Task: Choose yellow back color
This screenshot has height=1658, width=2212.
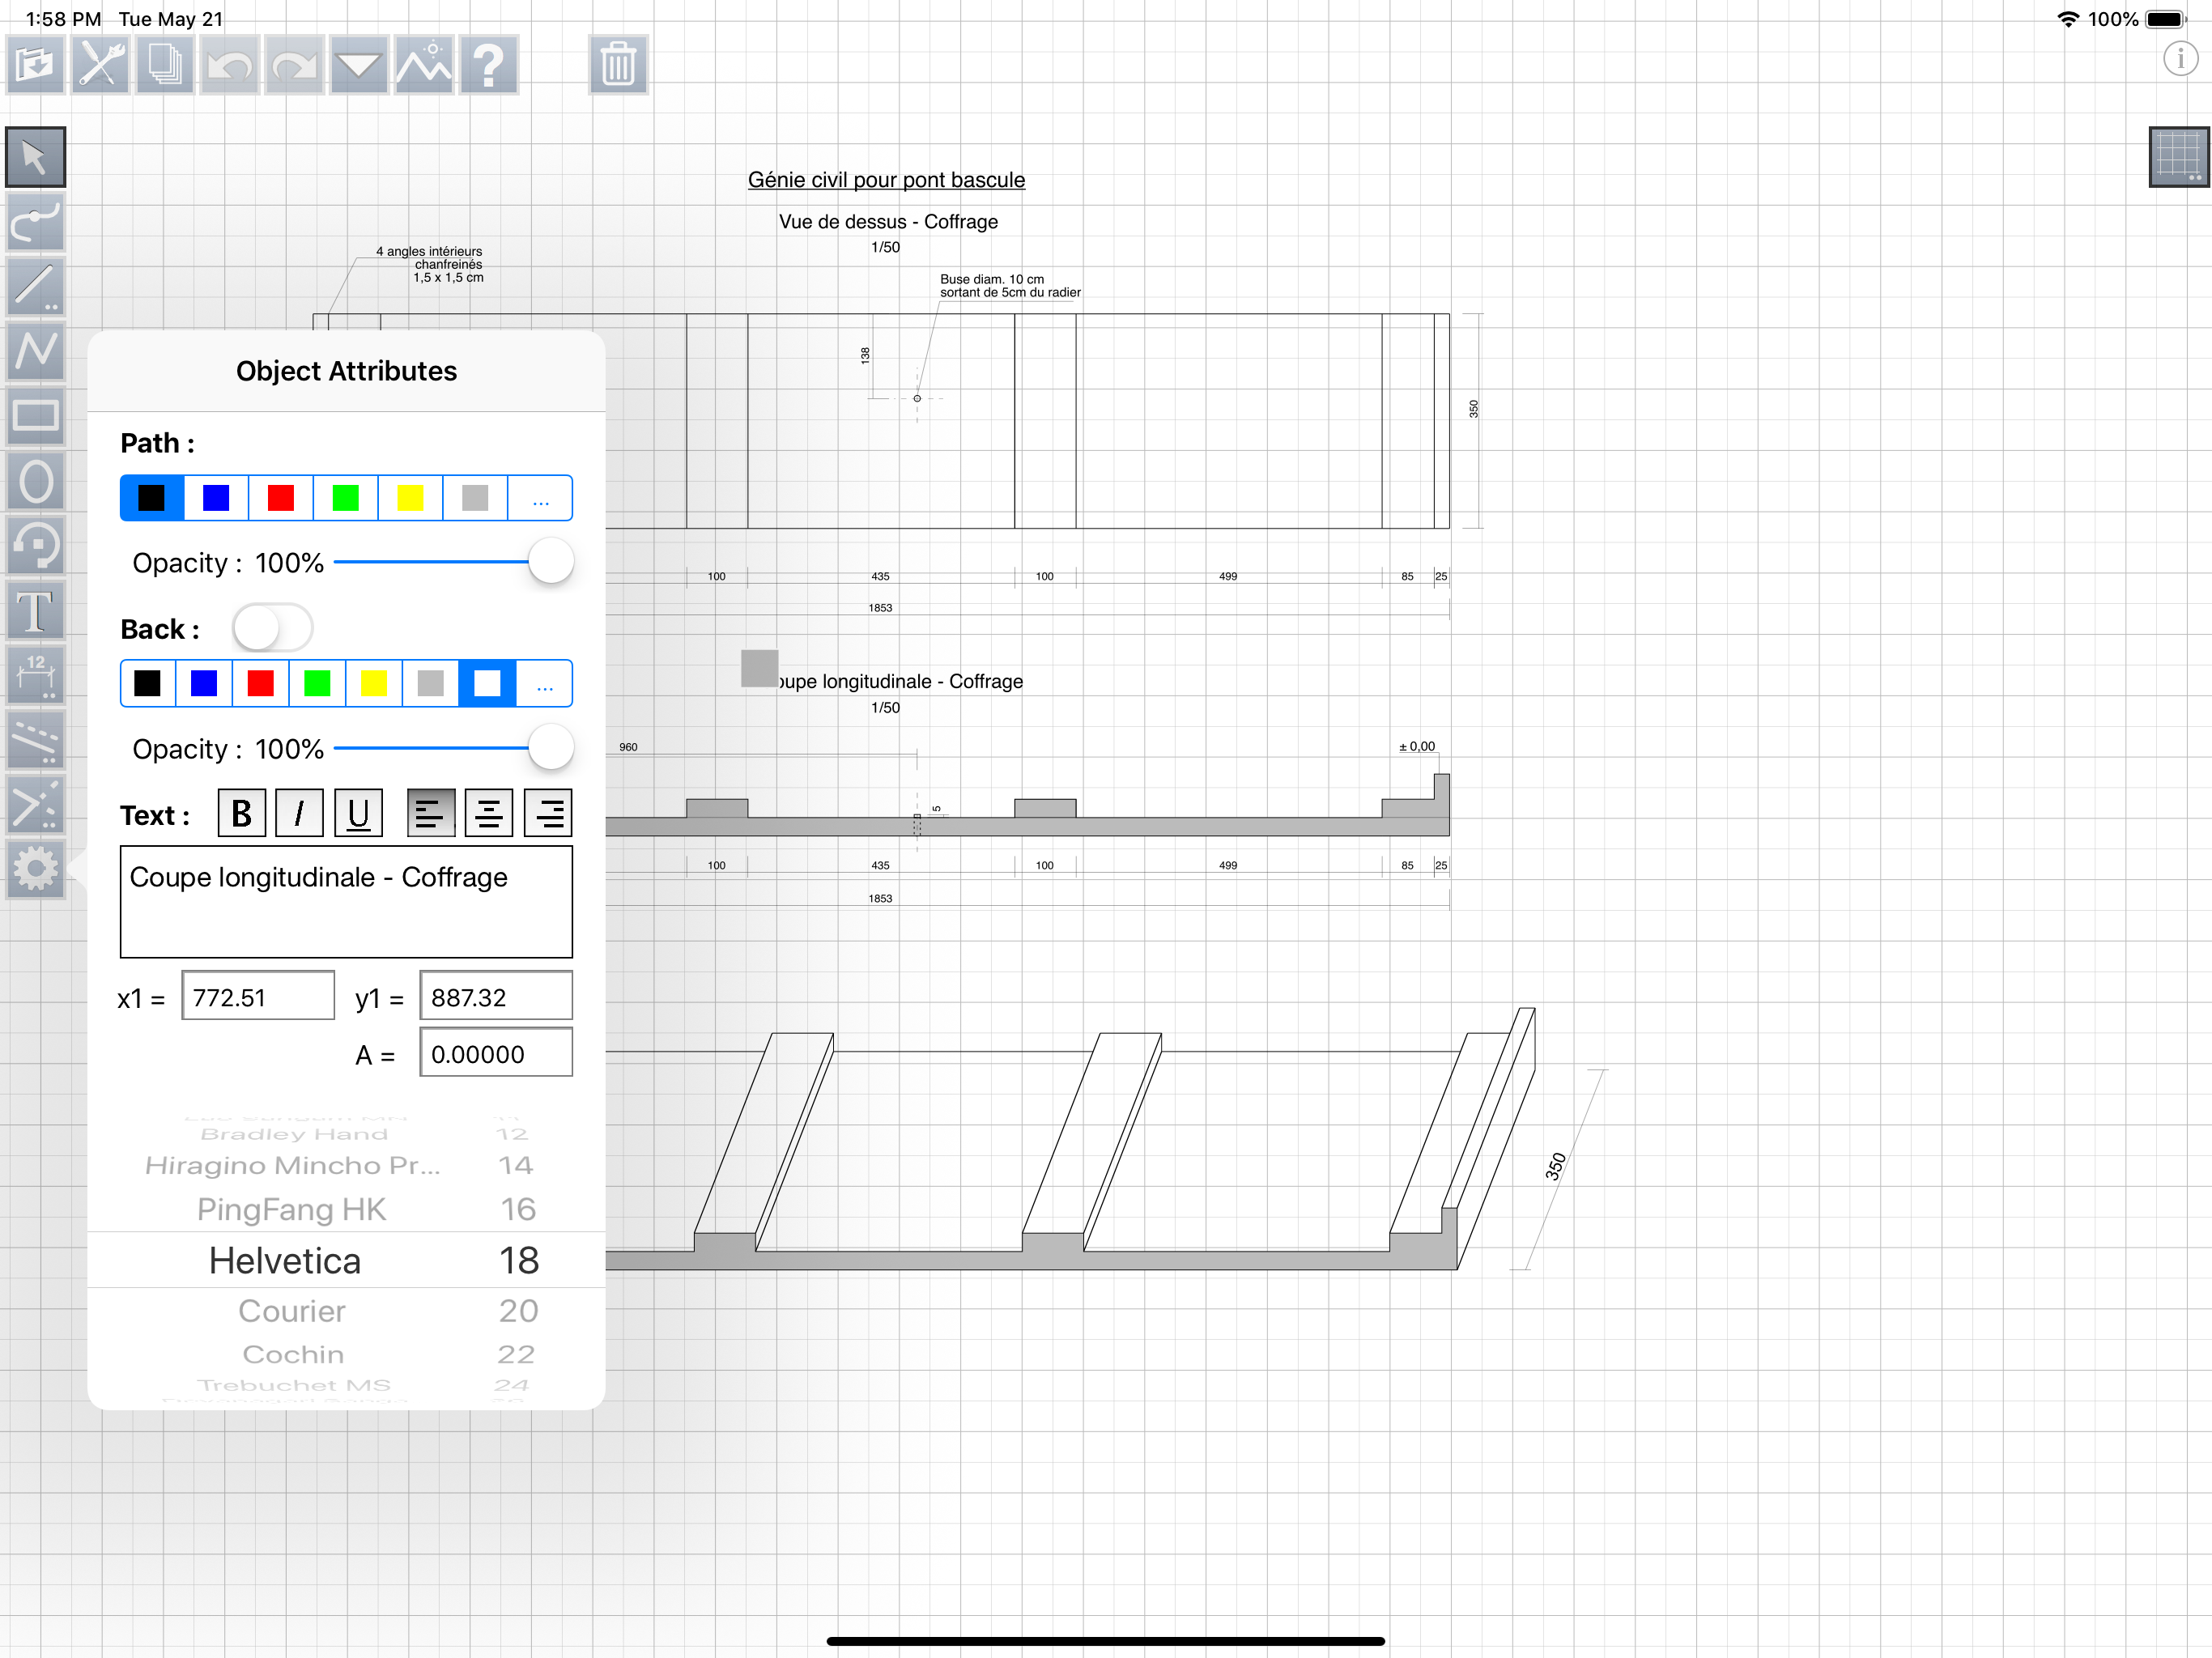Action: (374, 684)
